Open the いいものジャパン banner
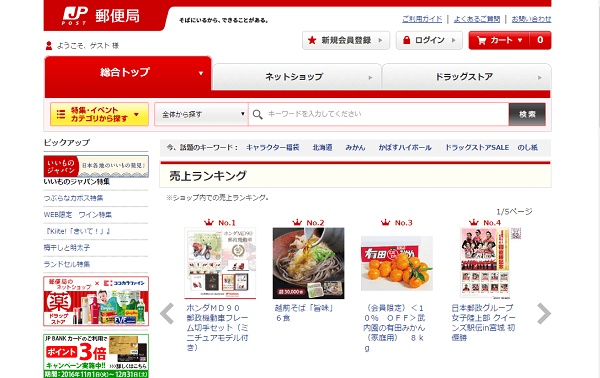 pyautogui.click(x=96, y=166)
